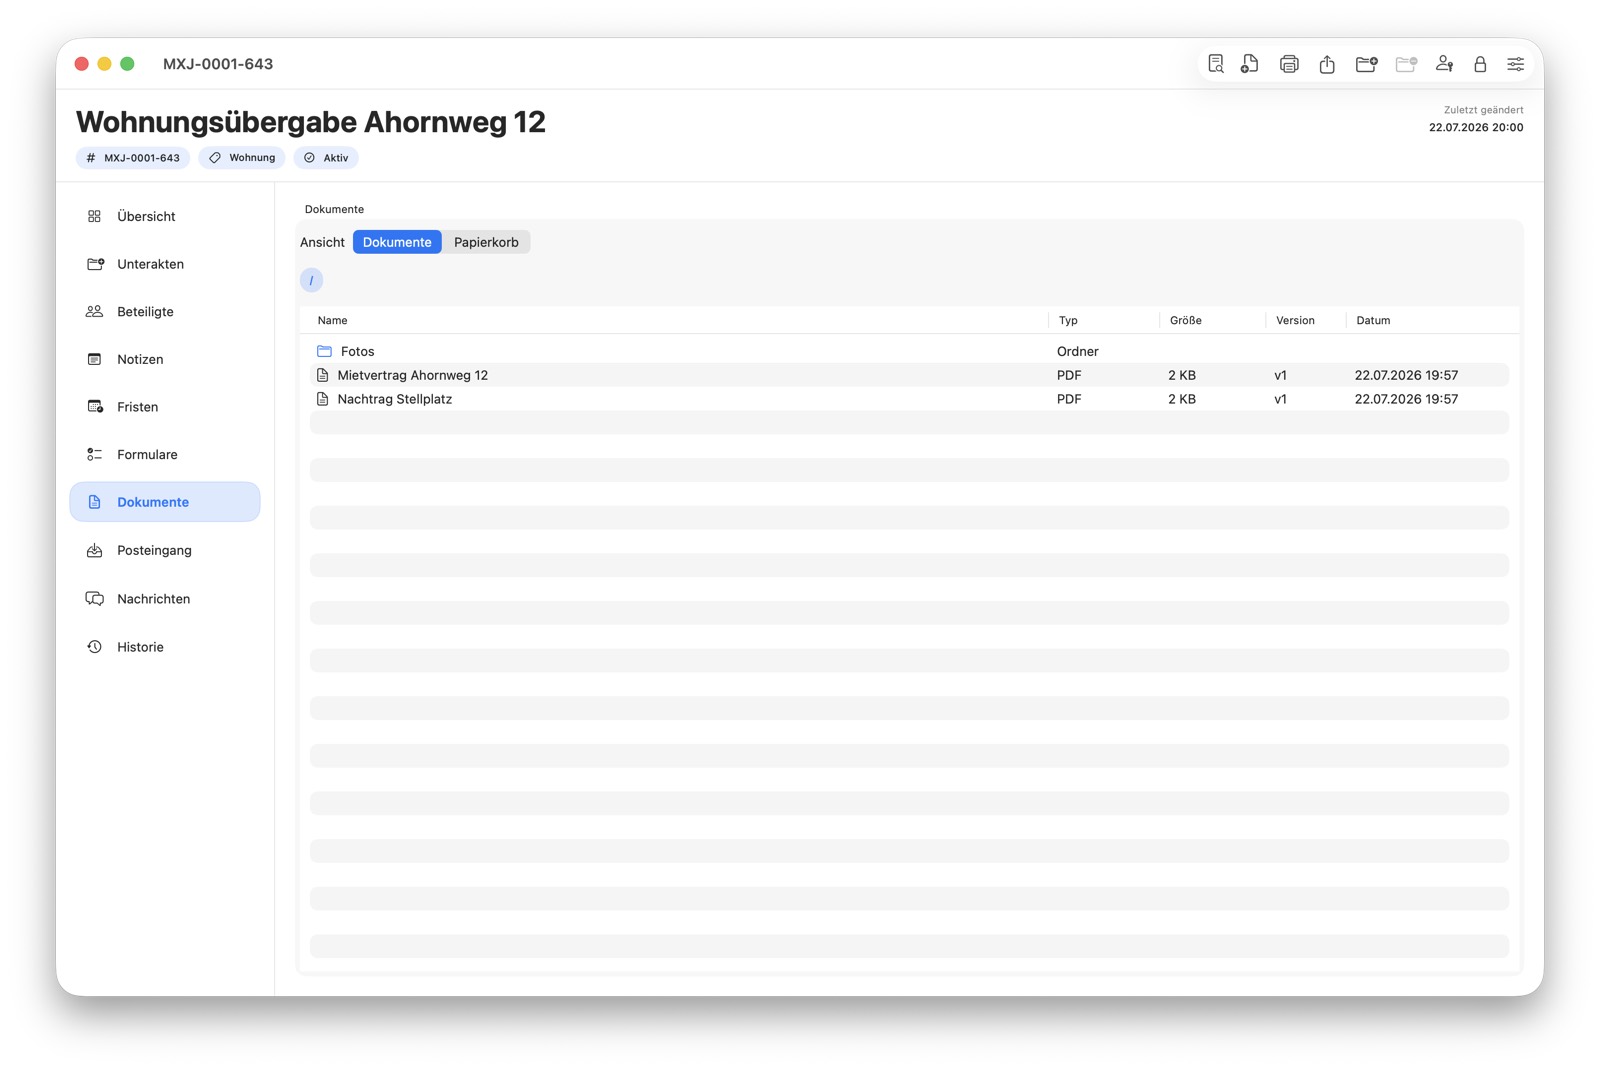Click the "PDF" type of Nachtrag Stellplatz
The height and width of the screenshot is (1070, 1600).
[x=1069, y=399]
